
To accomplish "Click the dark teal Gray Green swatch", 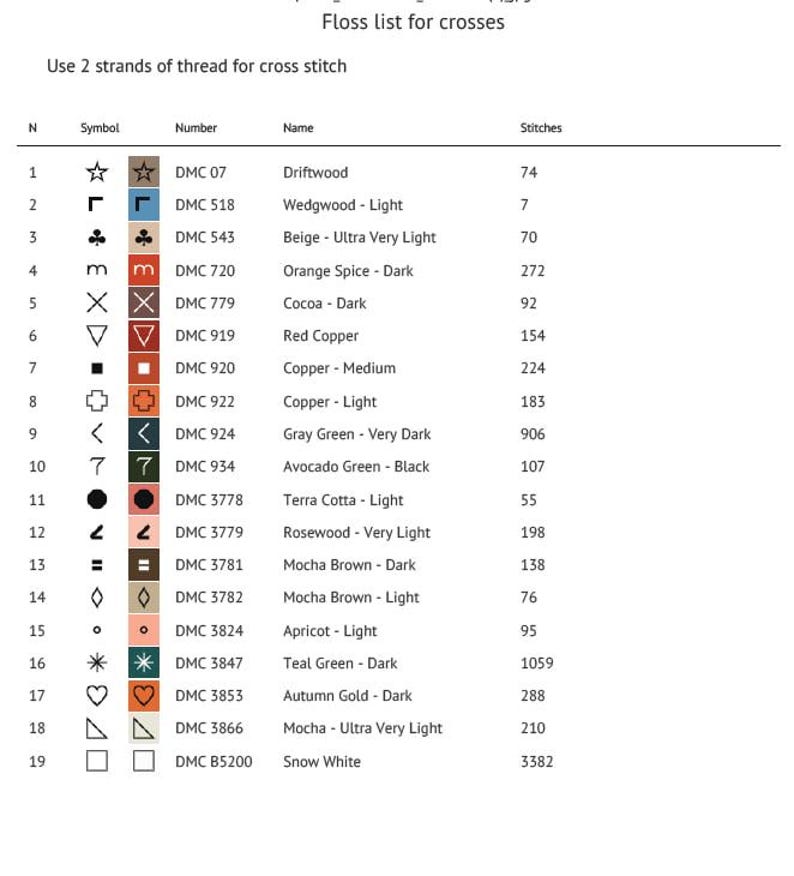I will point(144,434).
